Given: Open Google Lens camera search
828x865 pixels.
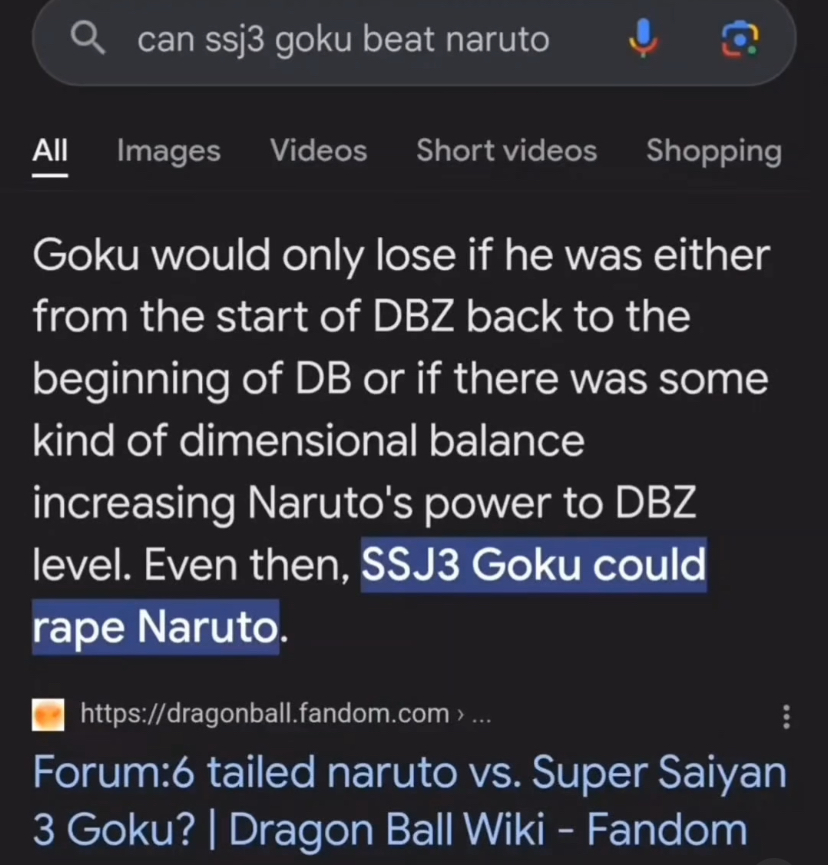Looking at the screenshot, I should pos(740,39).
